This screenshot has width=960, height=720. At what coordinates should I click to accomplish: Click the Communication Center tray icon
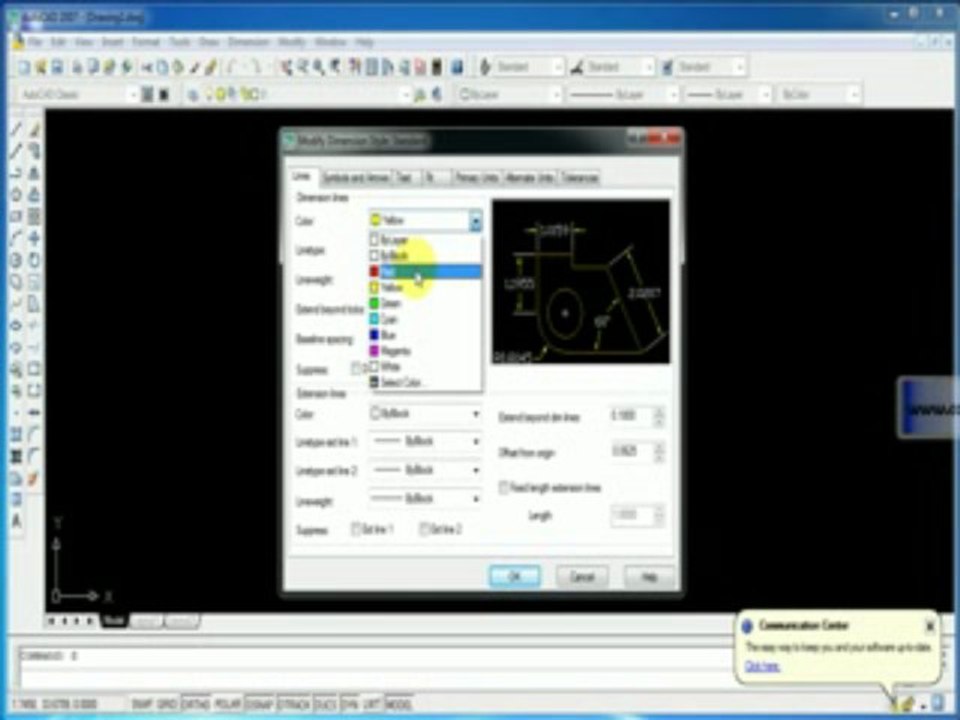click(x=893, y=703)
